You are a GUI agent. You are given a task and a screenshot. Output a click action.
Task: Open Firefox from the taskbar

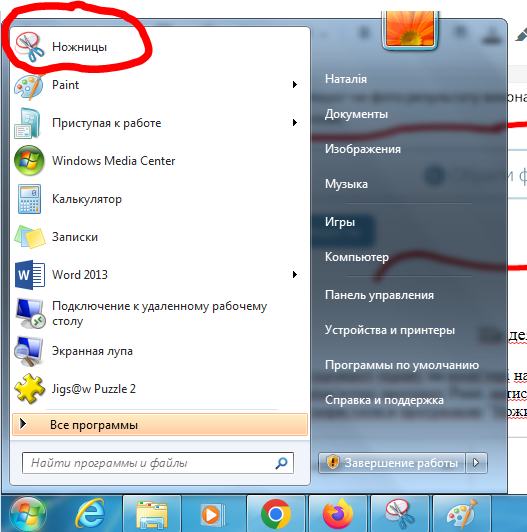(x=338, y=514)
